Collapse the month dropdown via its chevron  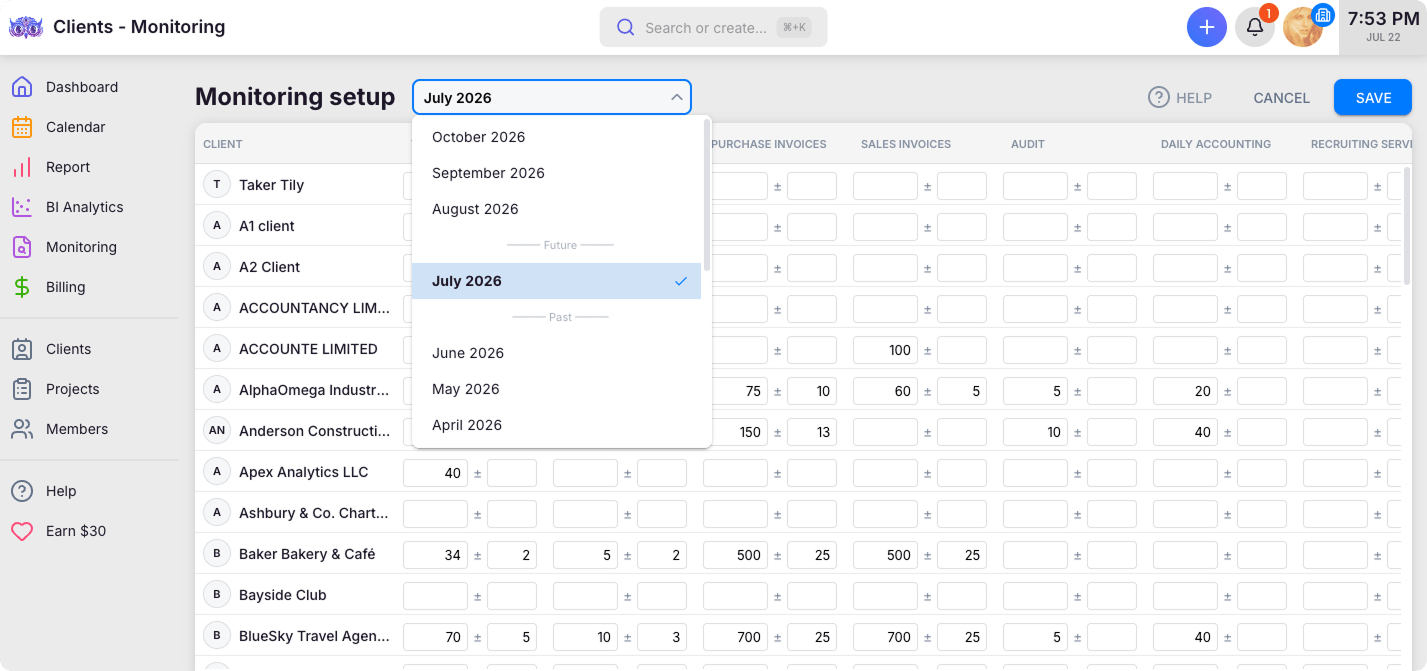pos(677,97)
